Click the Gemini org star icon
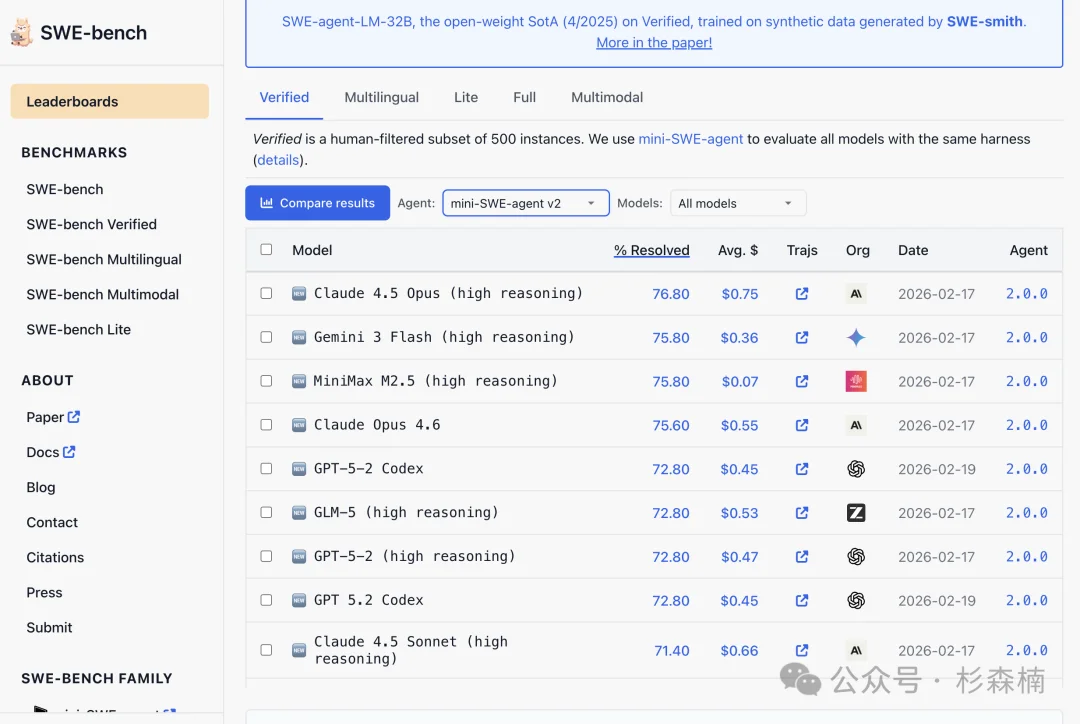The image size is (1080, 724). tap(856, 338)
